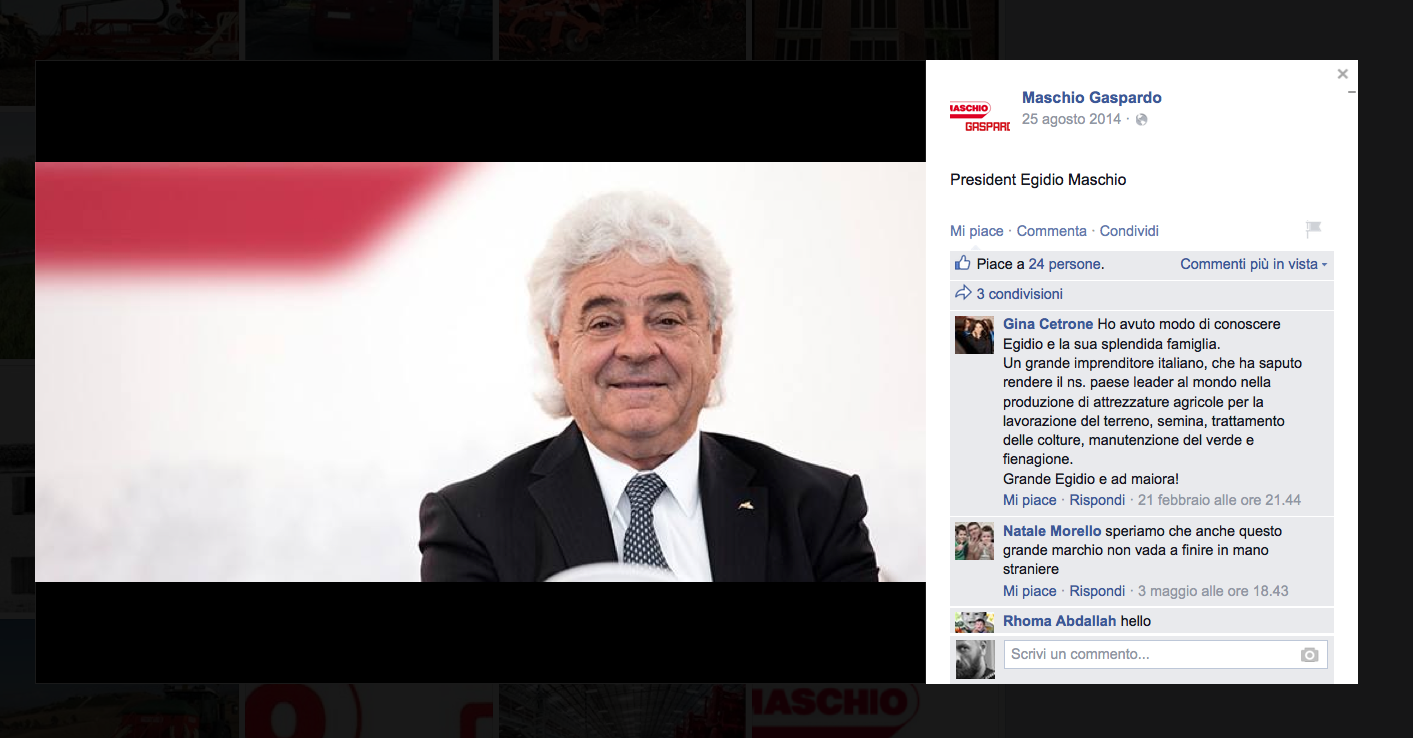Open the post date '25 agosto 2014'
1413x738 pixels.
[1070, 119]
